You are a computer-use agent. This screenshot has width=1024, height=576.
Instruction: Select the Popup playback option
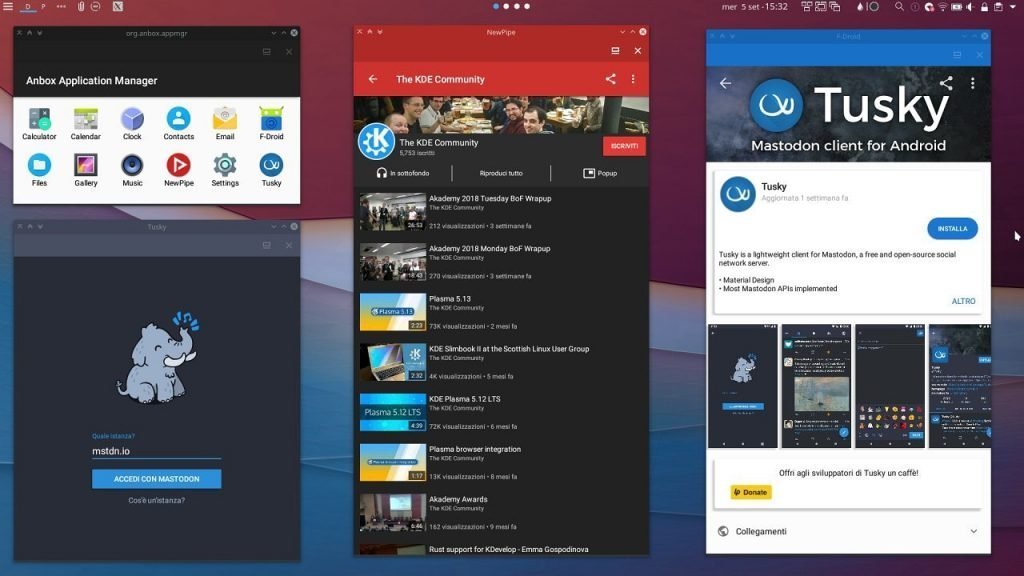(600, 173)
